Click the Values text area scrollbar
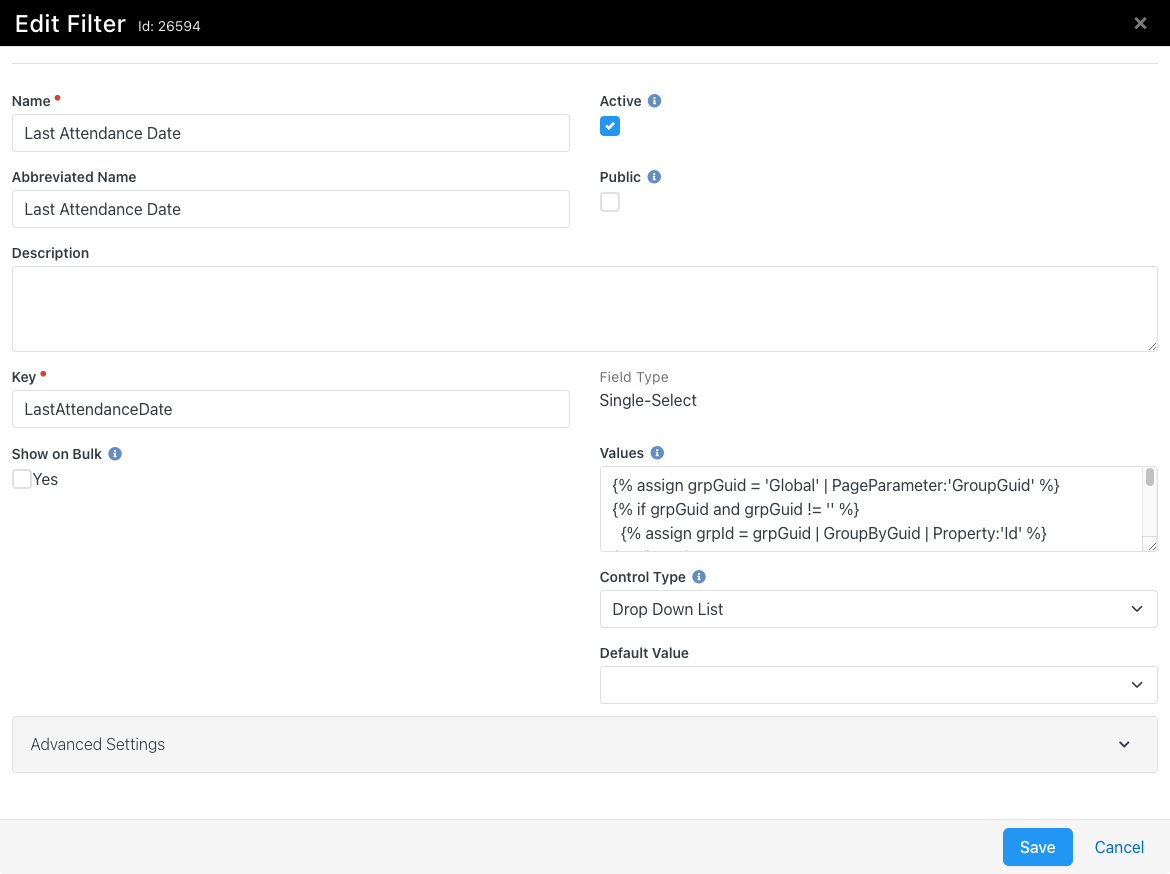 (x=1150, y=478)
